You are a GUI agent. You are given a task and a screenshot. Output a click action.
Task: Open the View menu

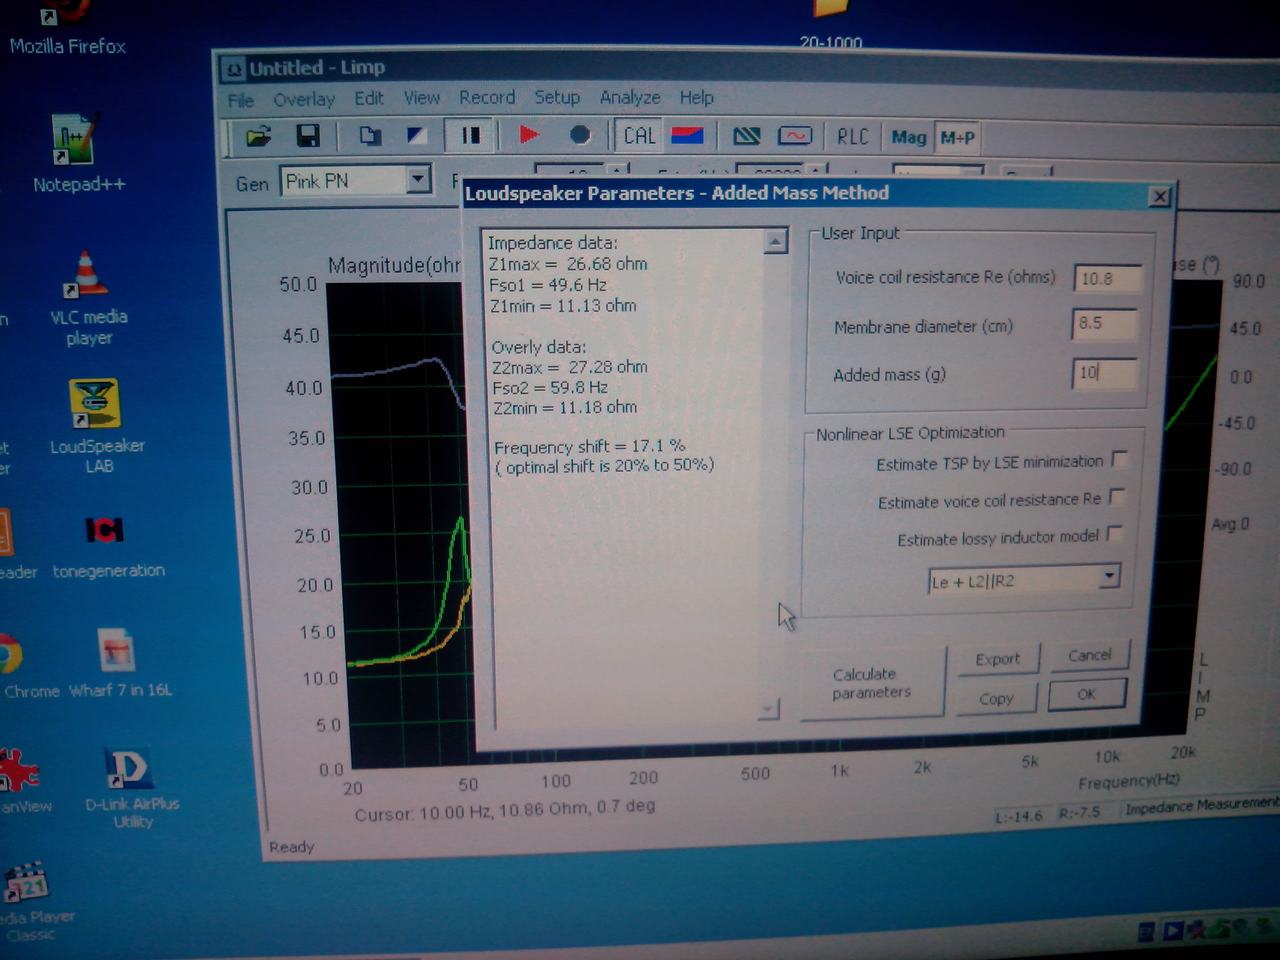pyautogui.click(x=422, y=98)
